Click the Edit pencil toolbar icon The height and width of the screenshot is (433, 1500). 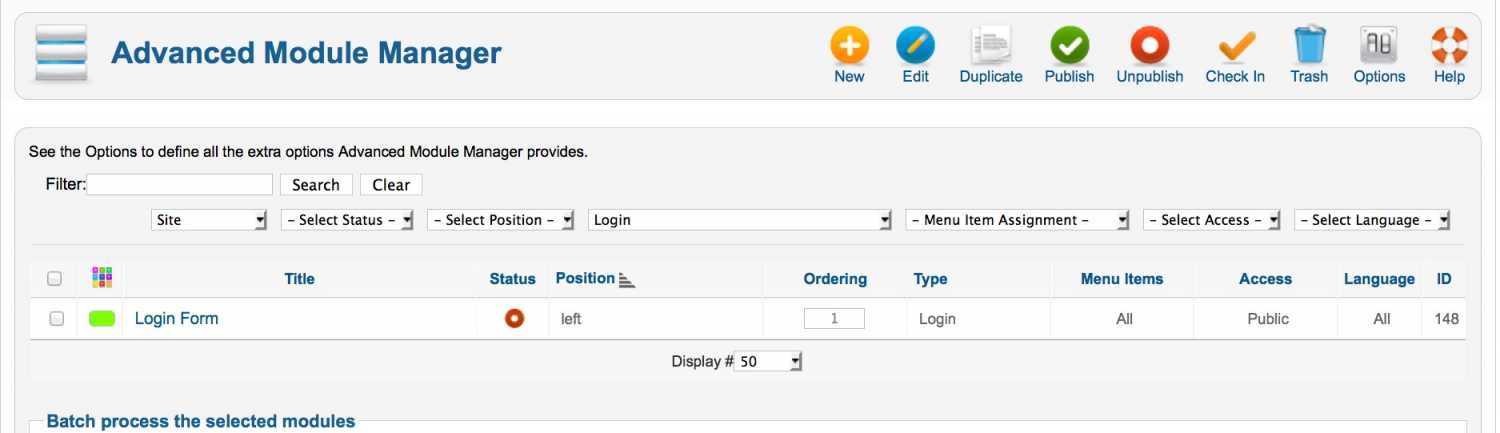pos(915,46)
